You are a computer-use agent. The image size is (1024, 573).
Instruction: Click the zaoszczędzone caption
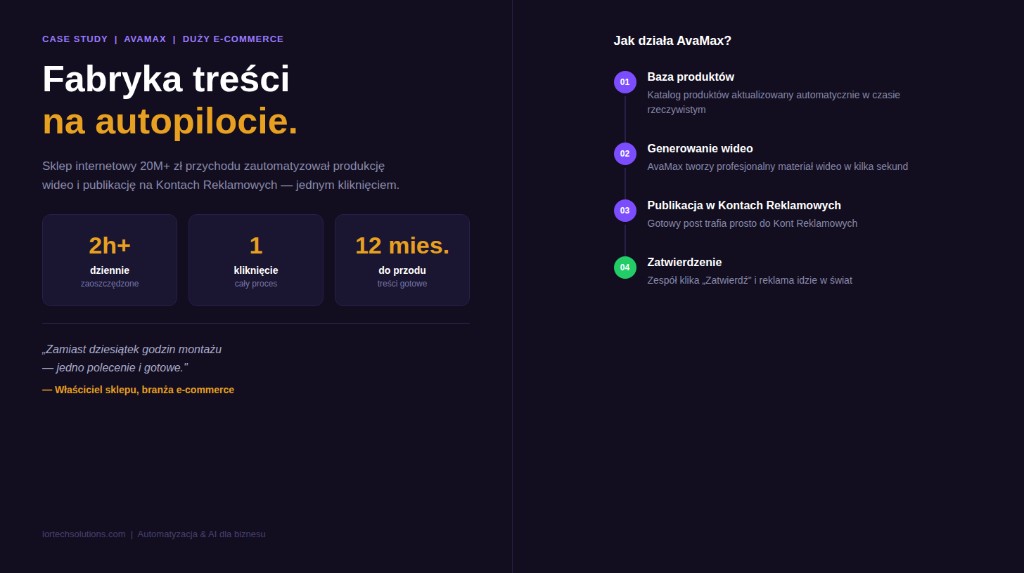110,284
